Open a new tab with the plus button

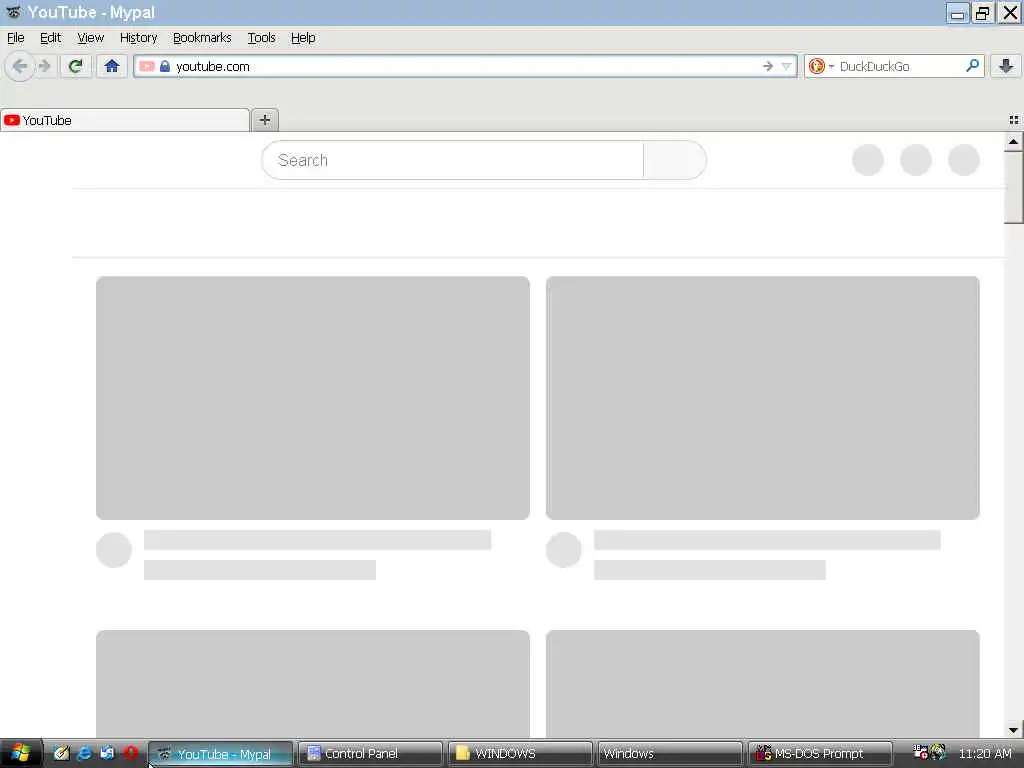[x=264, y=120]
